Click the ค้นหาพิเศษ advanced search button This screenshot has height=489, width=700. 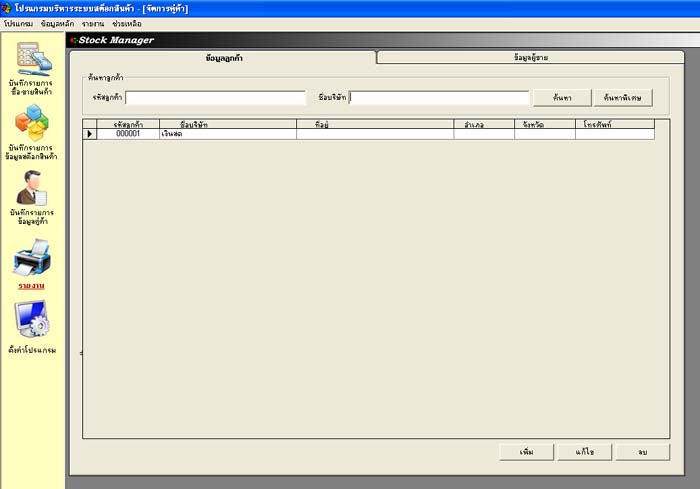(623, 98)
